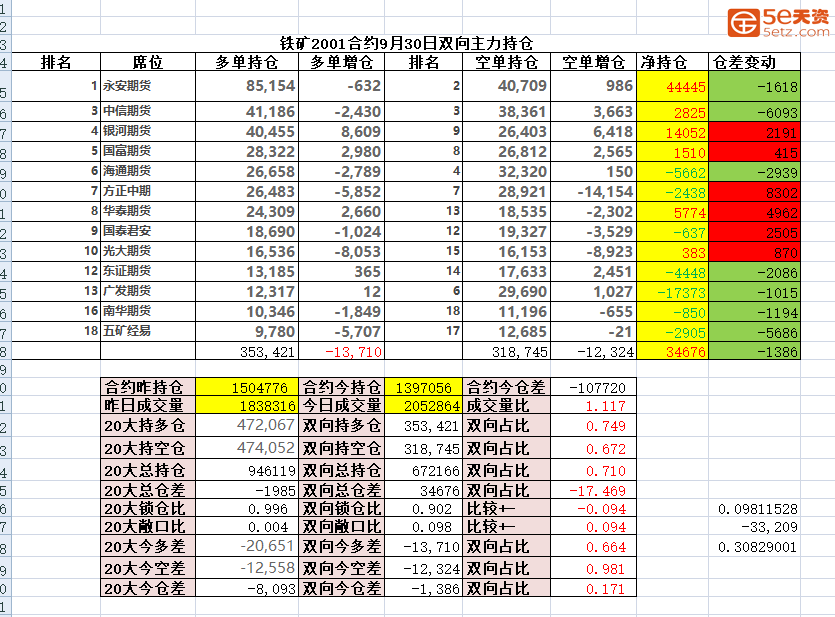Click the 20大锁仓比 label cell

149,509
